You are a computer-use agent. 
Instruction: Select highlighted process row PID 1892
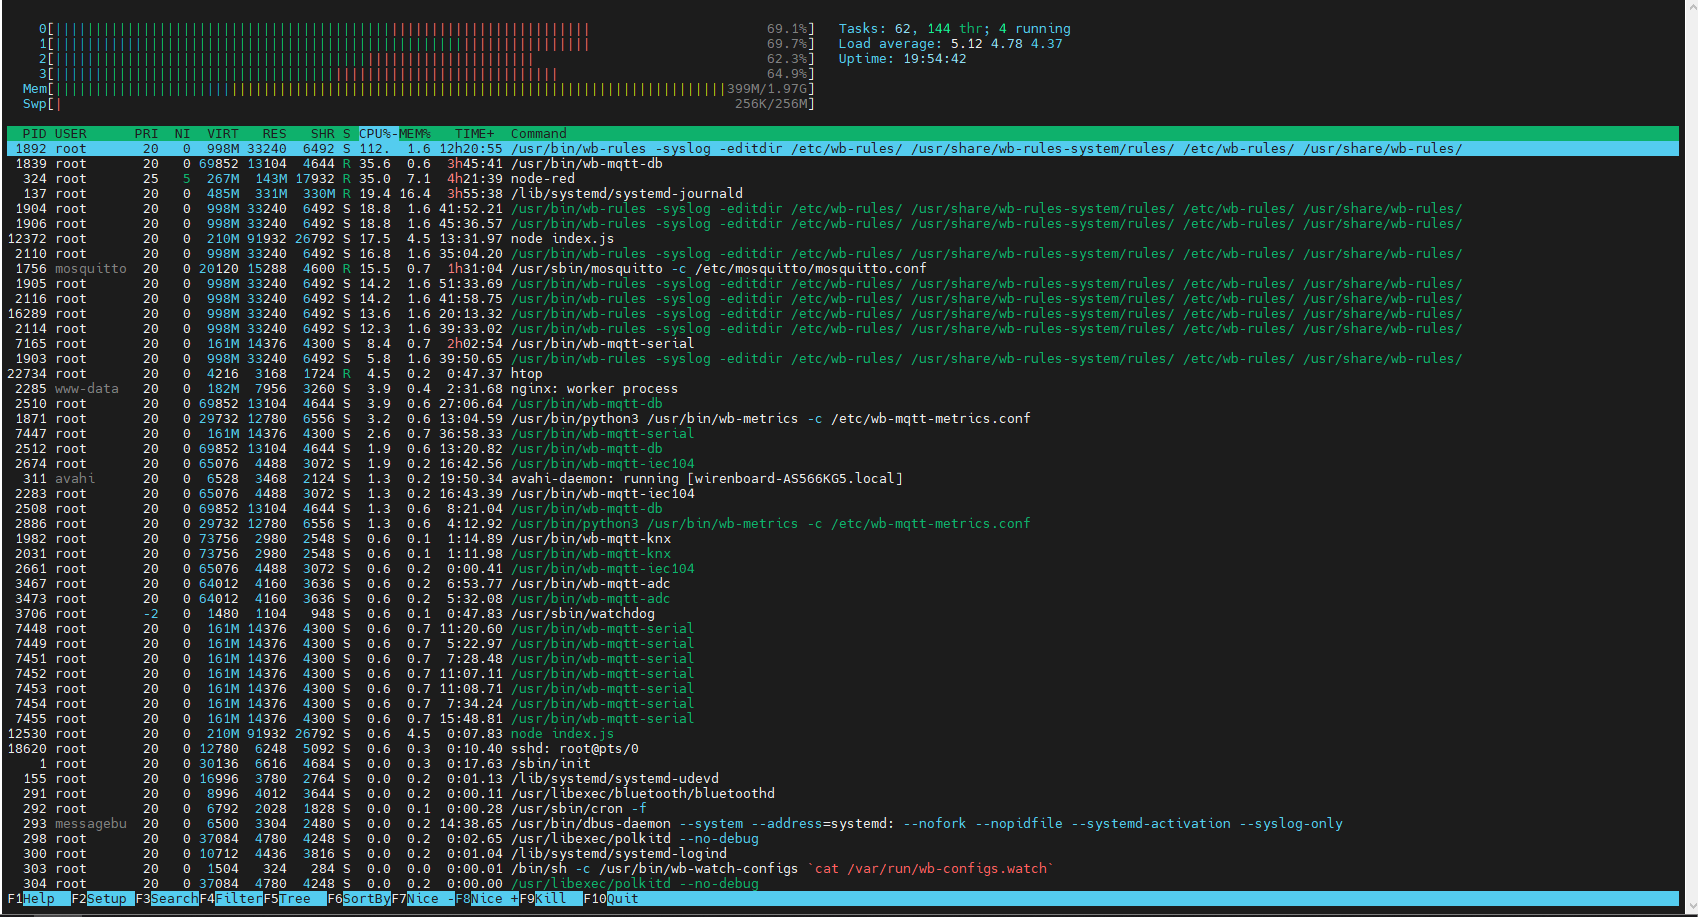pos(843,149)
